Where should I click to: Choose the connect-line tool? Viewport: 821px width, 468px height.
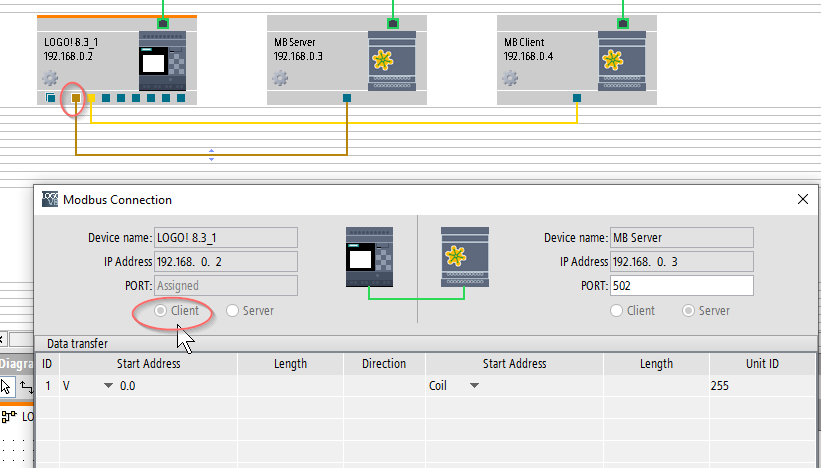(x=27, y=387)
